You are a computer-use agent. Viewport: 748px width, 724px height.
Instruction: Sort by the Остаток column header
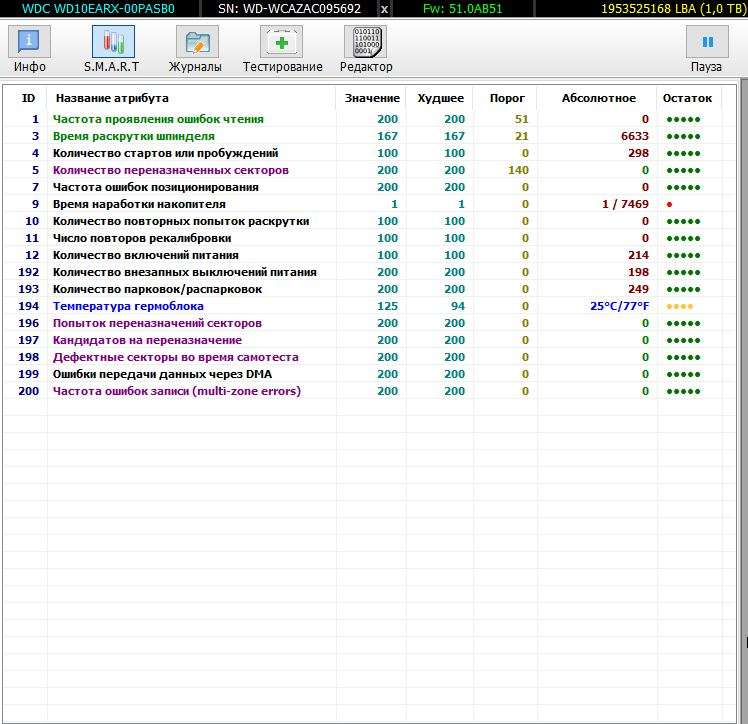(687, 98)
